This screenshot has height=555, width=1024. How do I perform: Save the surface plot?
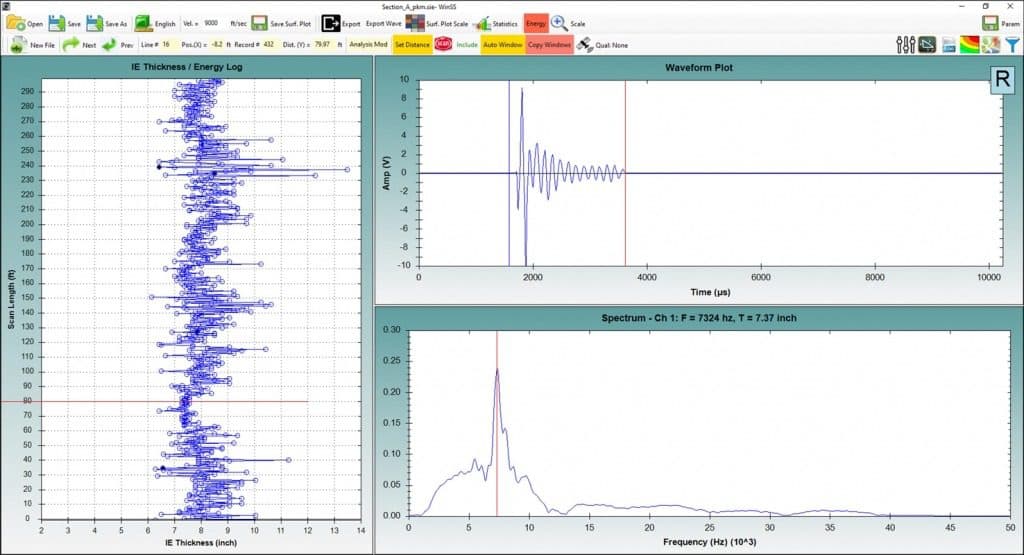click(259, 23)
